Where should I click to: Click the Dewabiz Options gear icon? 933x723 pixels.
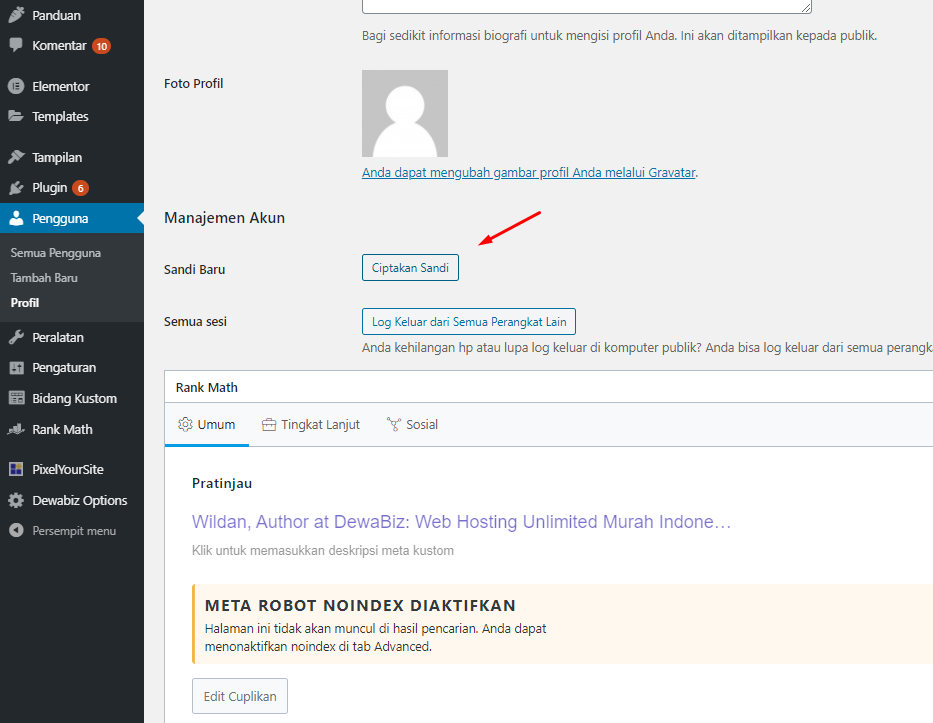click(x=16, y=500)
